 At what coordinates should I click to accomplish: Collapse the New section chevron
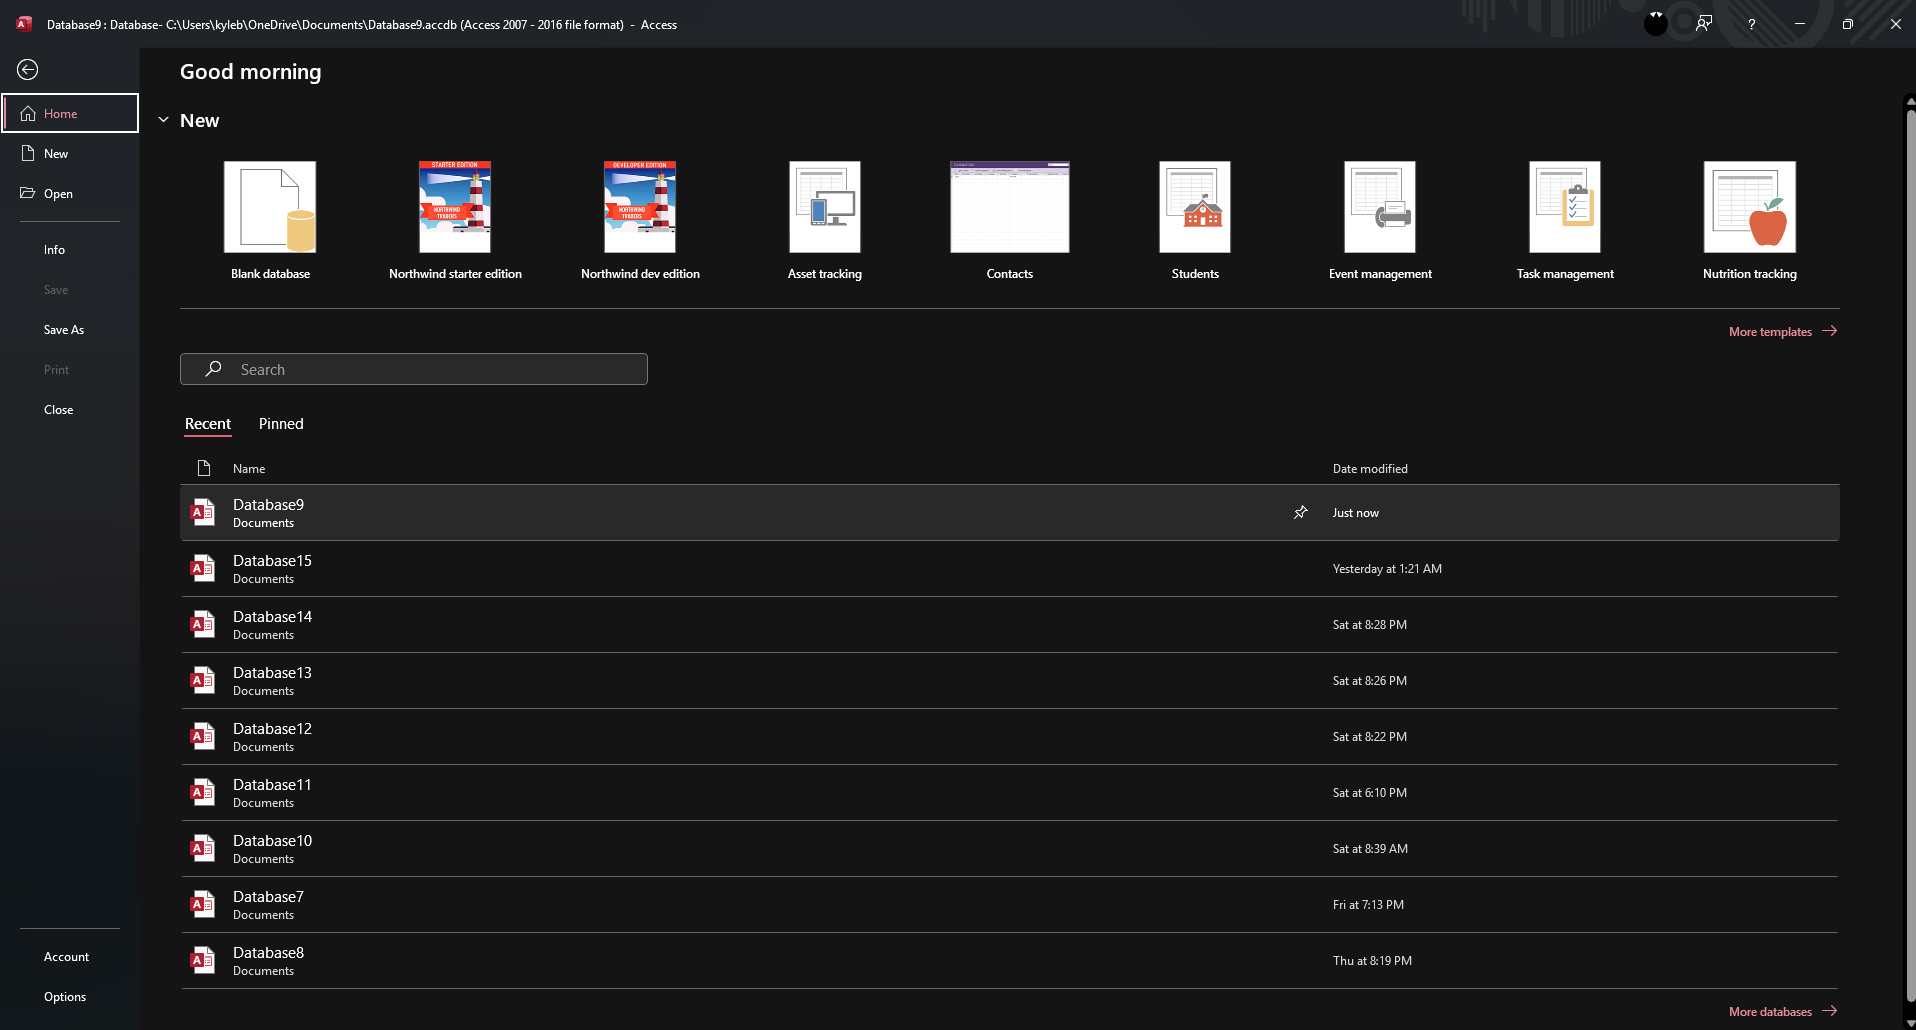(164, 120)
